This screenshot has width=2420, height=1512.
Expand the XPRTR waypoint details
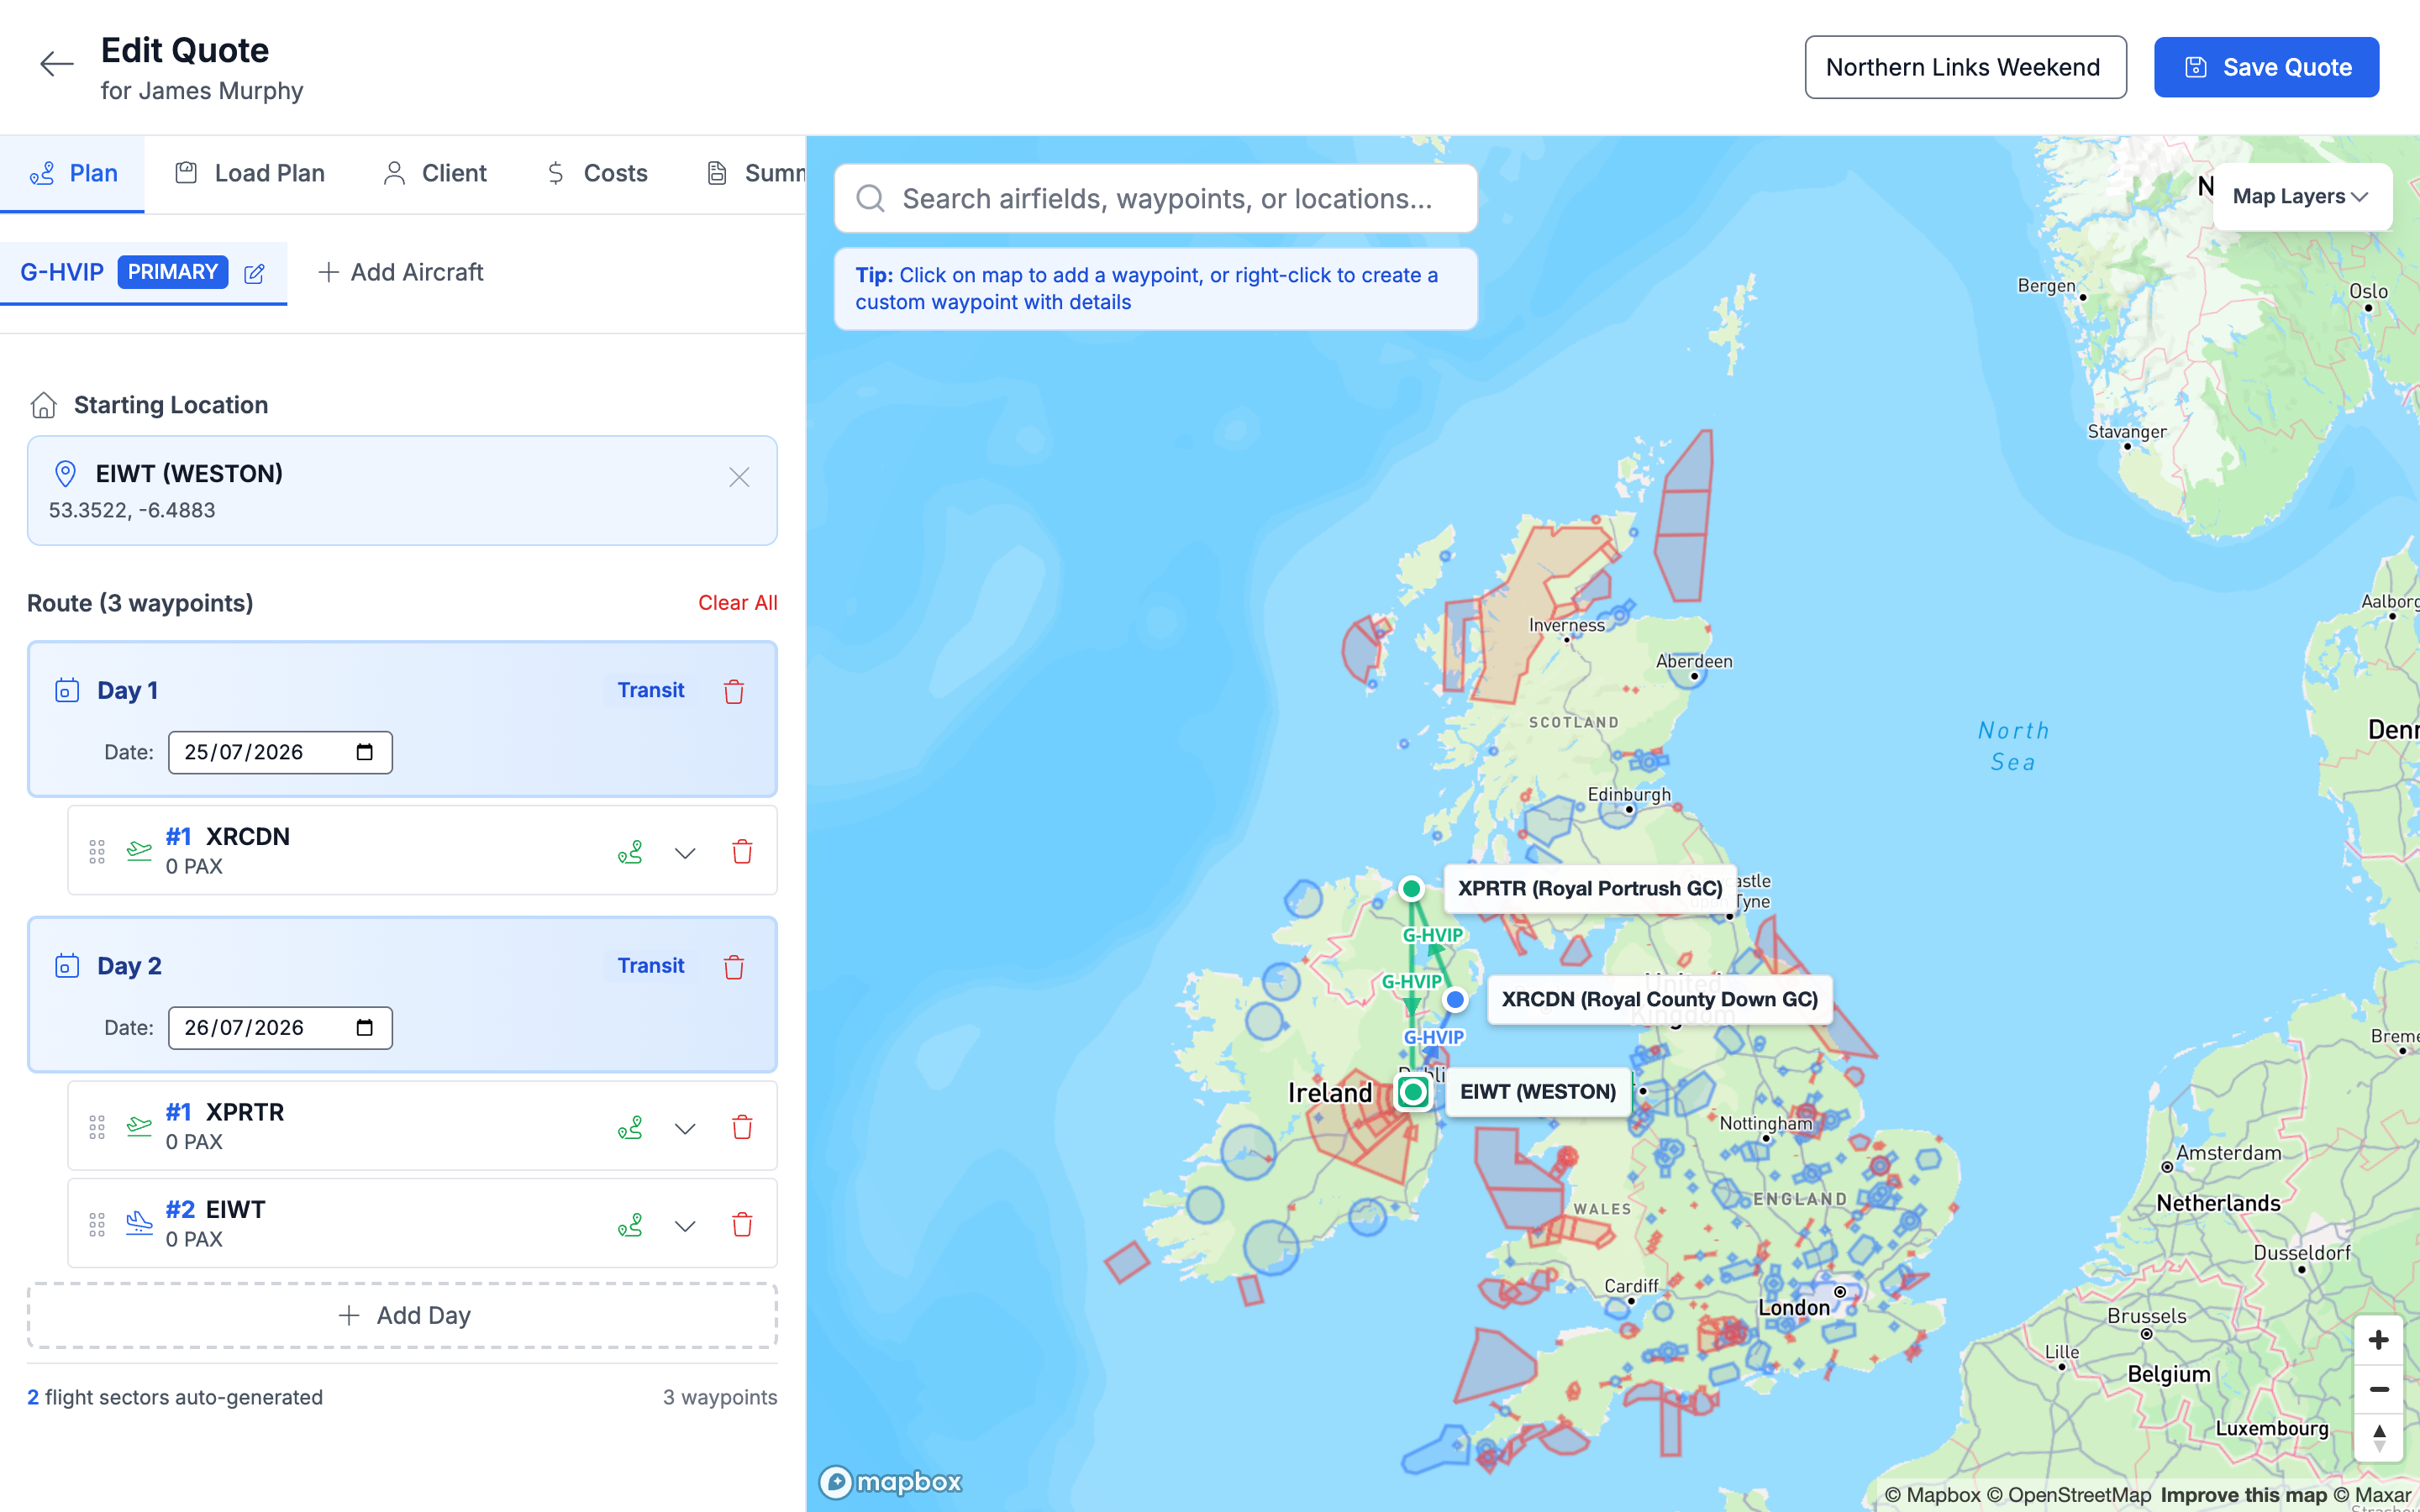point(685,1129)
